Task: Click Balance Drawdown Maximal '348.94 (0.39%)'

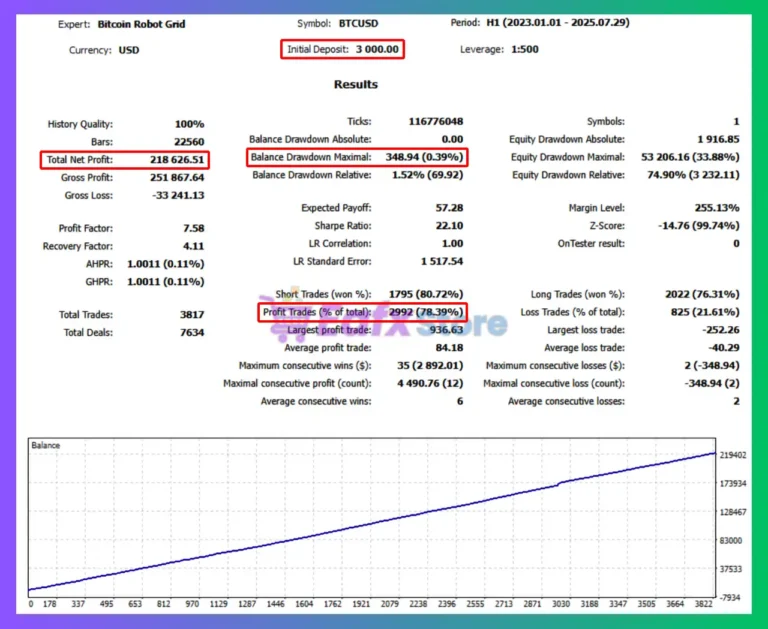Action: click(424, 157)
